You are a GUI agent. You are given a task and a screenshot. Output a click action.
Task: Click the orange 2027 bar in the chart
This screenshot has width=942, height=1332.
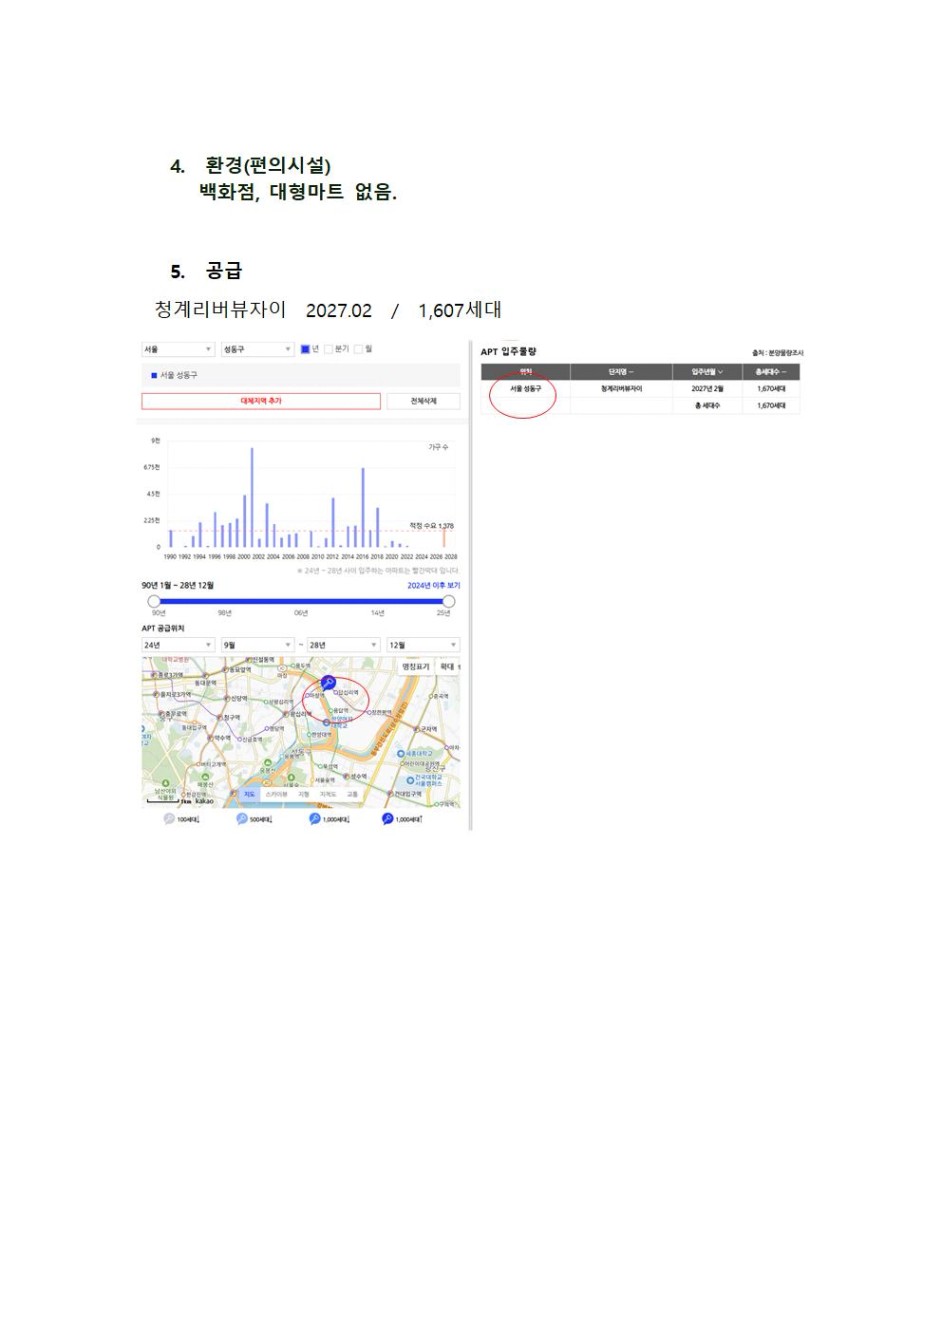[x=444, y=538]
